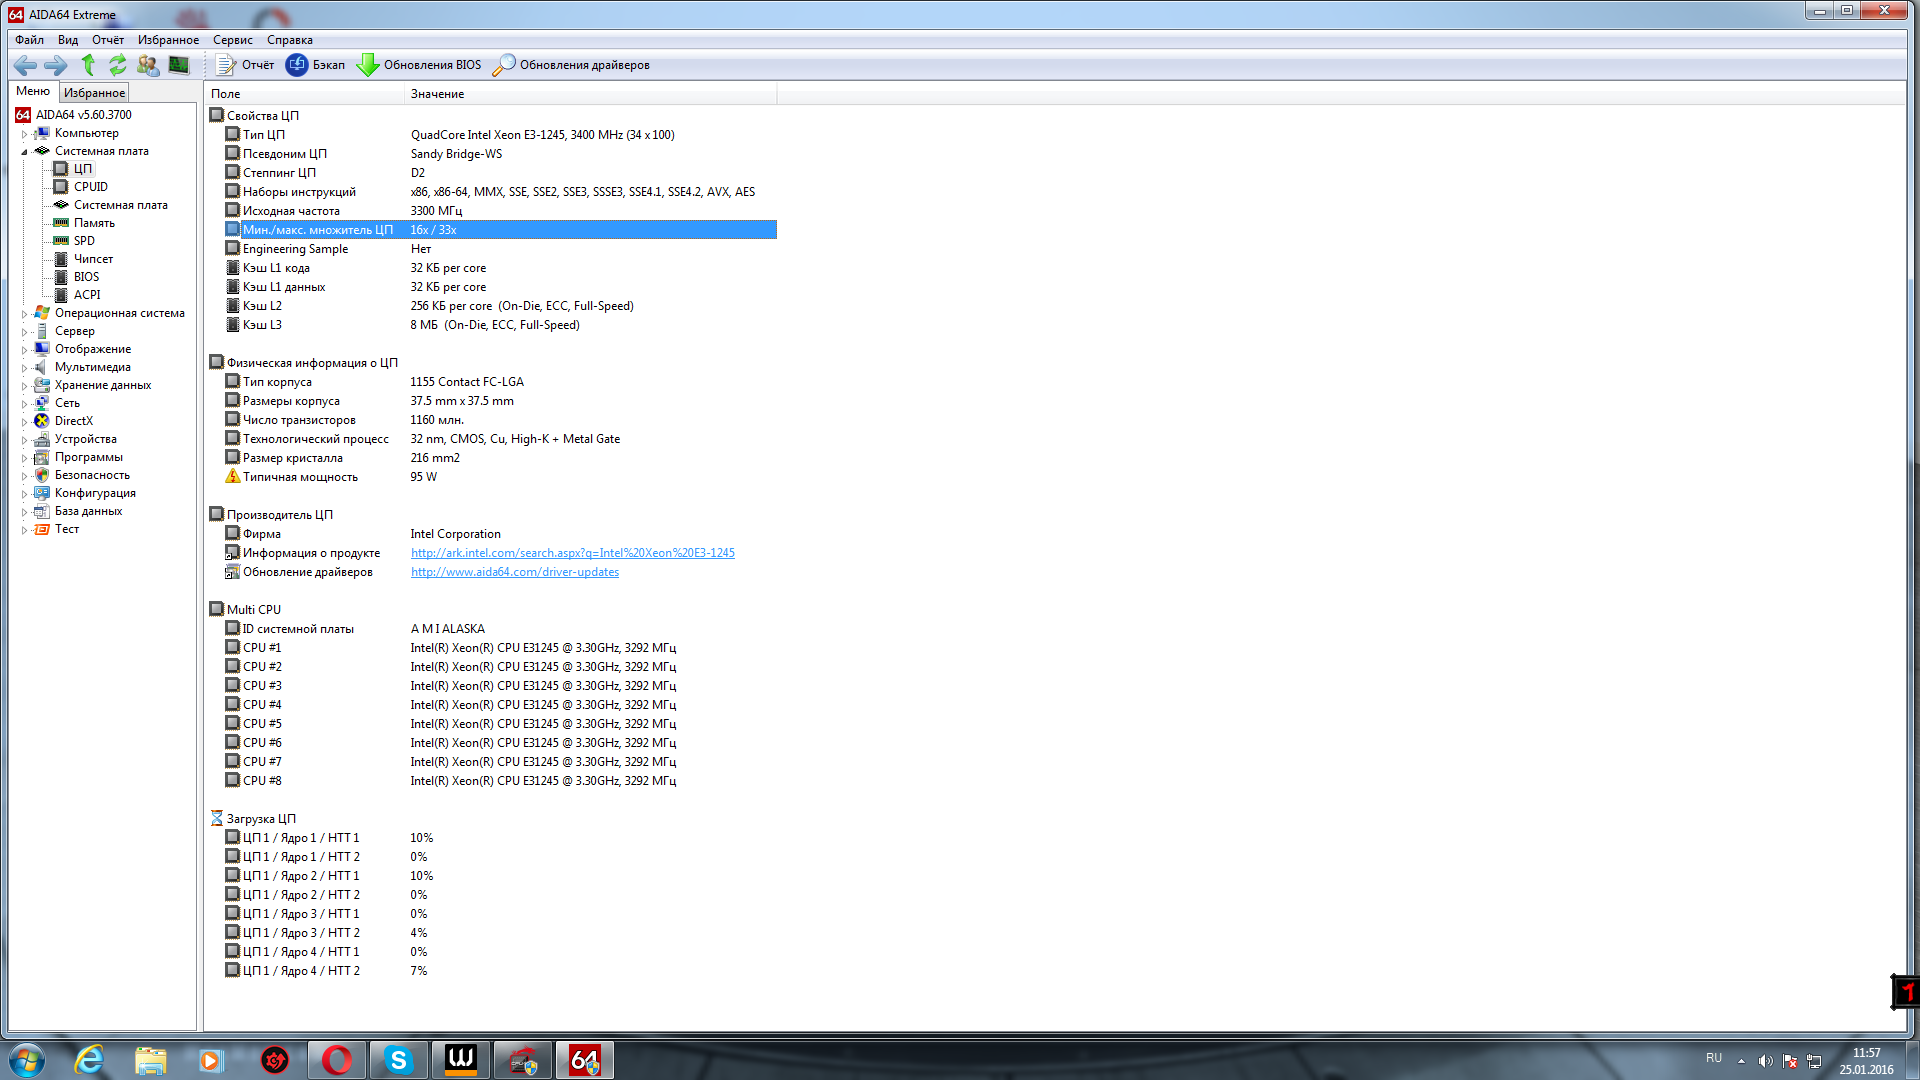
Task: Click the Бэкап backup toolbar icon
Action: pos(297,65)
